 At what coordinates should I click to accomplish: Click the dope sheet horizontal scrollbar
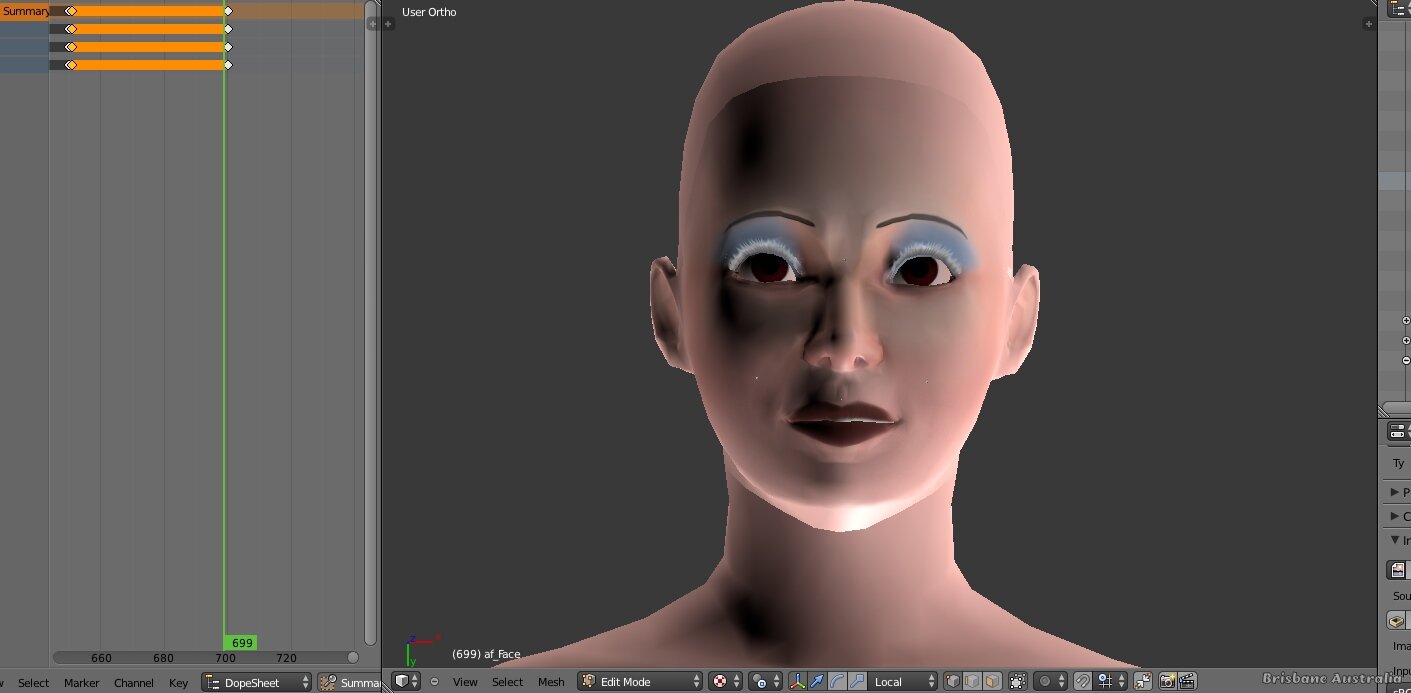[x=205, y=657]
